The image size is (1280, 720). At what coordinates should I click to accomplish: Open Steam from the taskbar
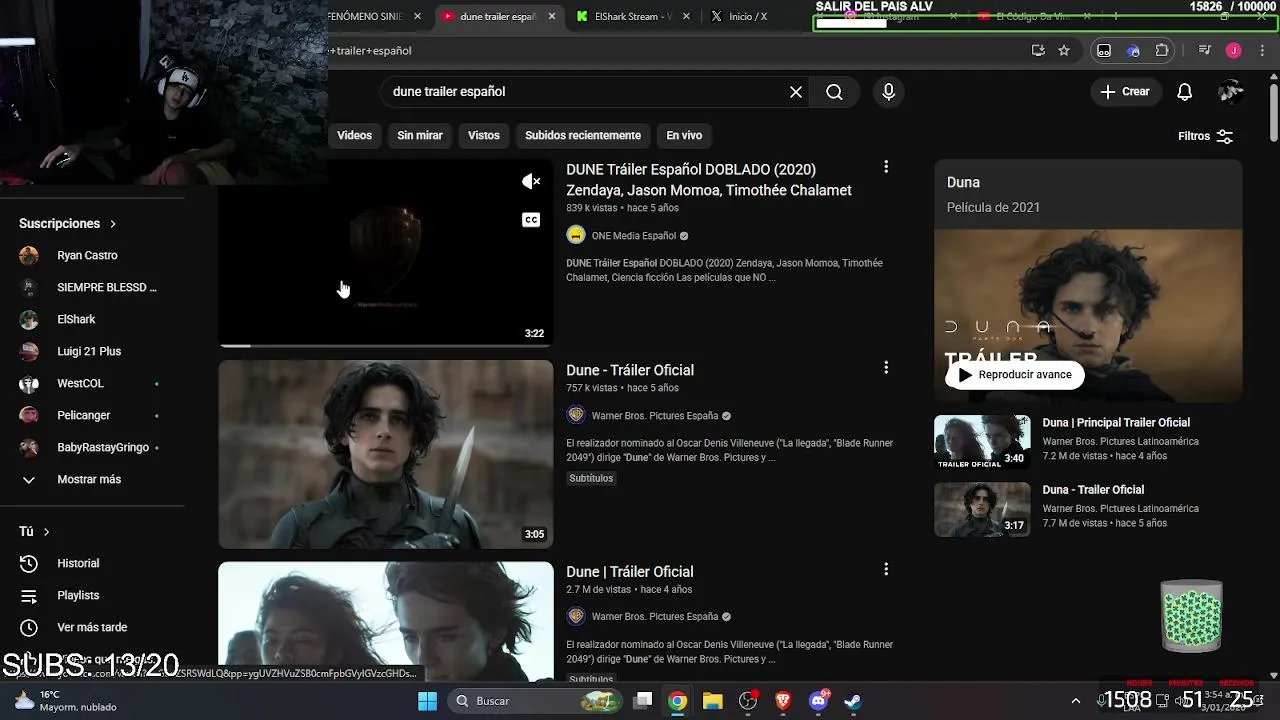click(x=853, y=701)
